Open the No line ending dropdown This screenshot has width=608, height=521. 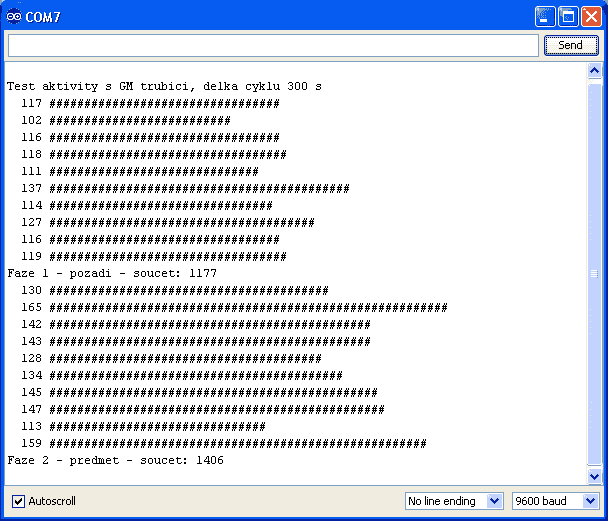click(454, 501)
